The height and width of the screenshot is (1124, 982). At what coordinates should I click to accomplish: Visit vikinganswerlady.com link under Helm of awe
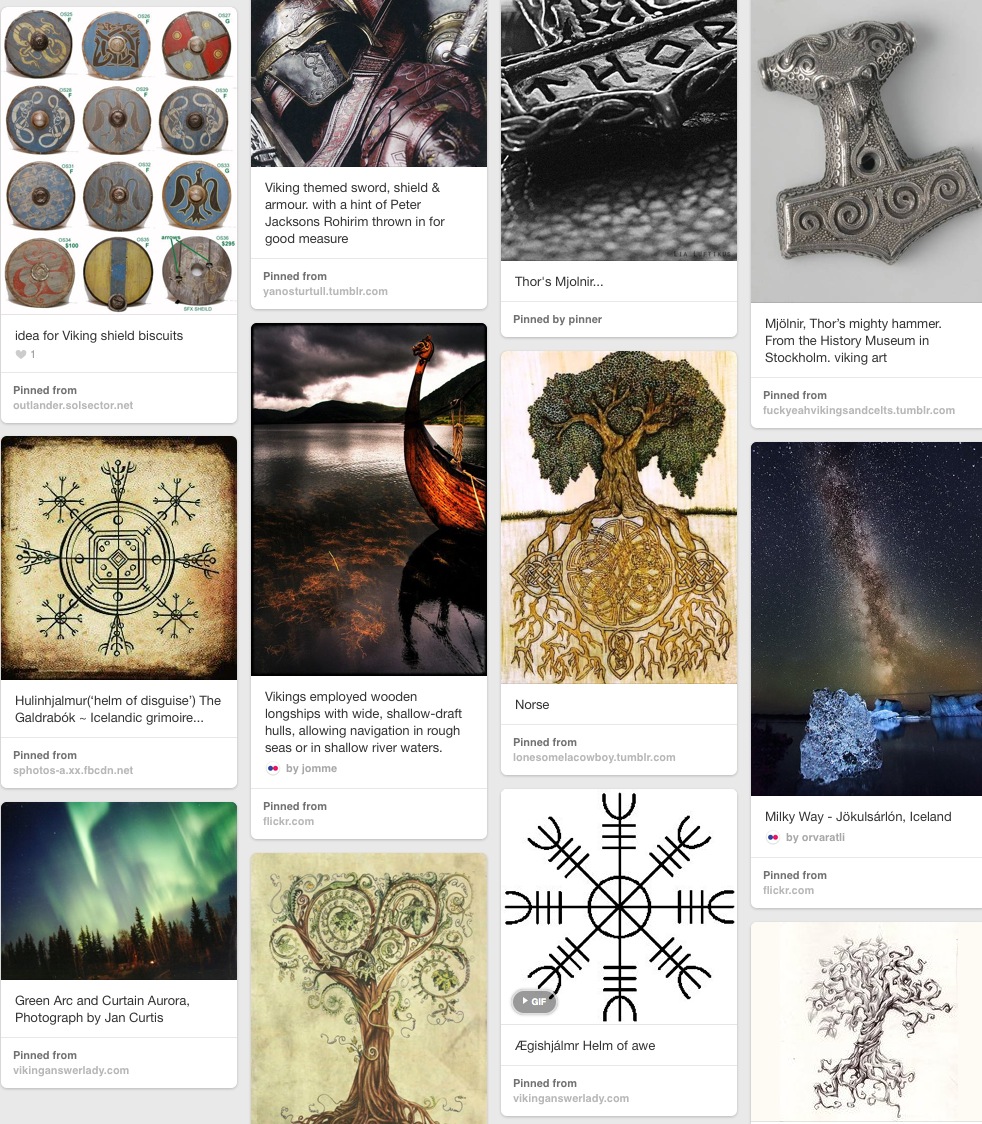[571, 1099]
